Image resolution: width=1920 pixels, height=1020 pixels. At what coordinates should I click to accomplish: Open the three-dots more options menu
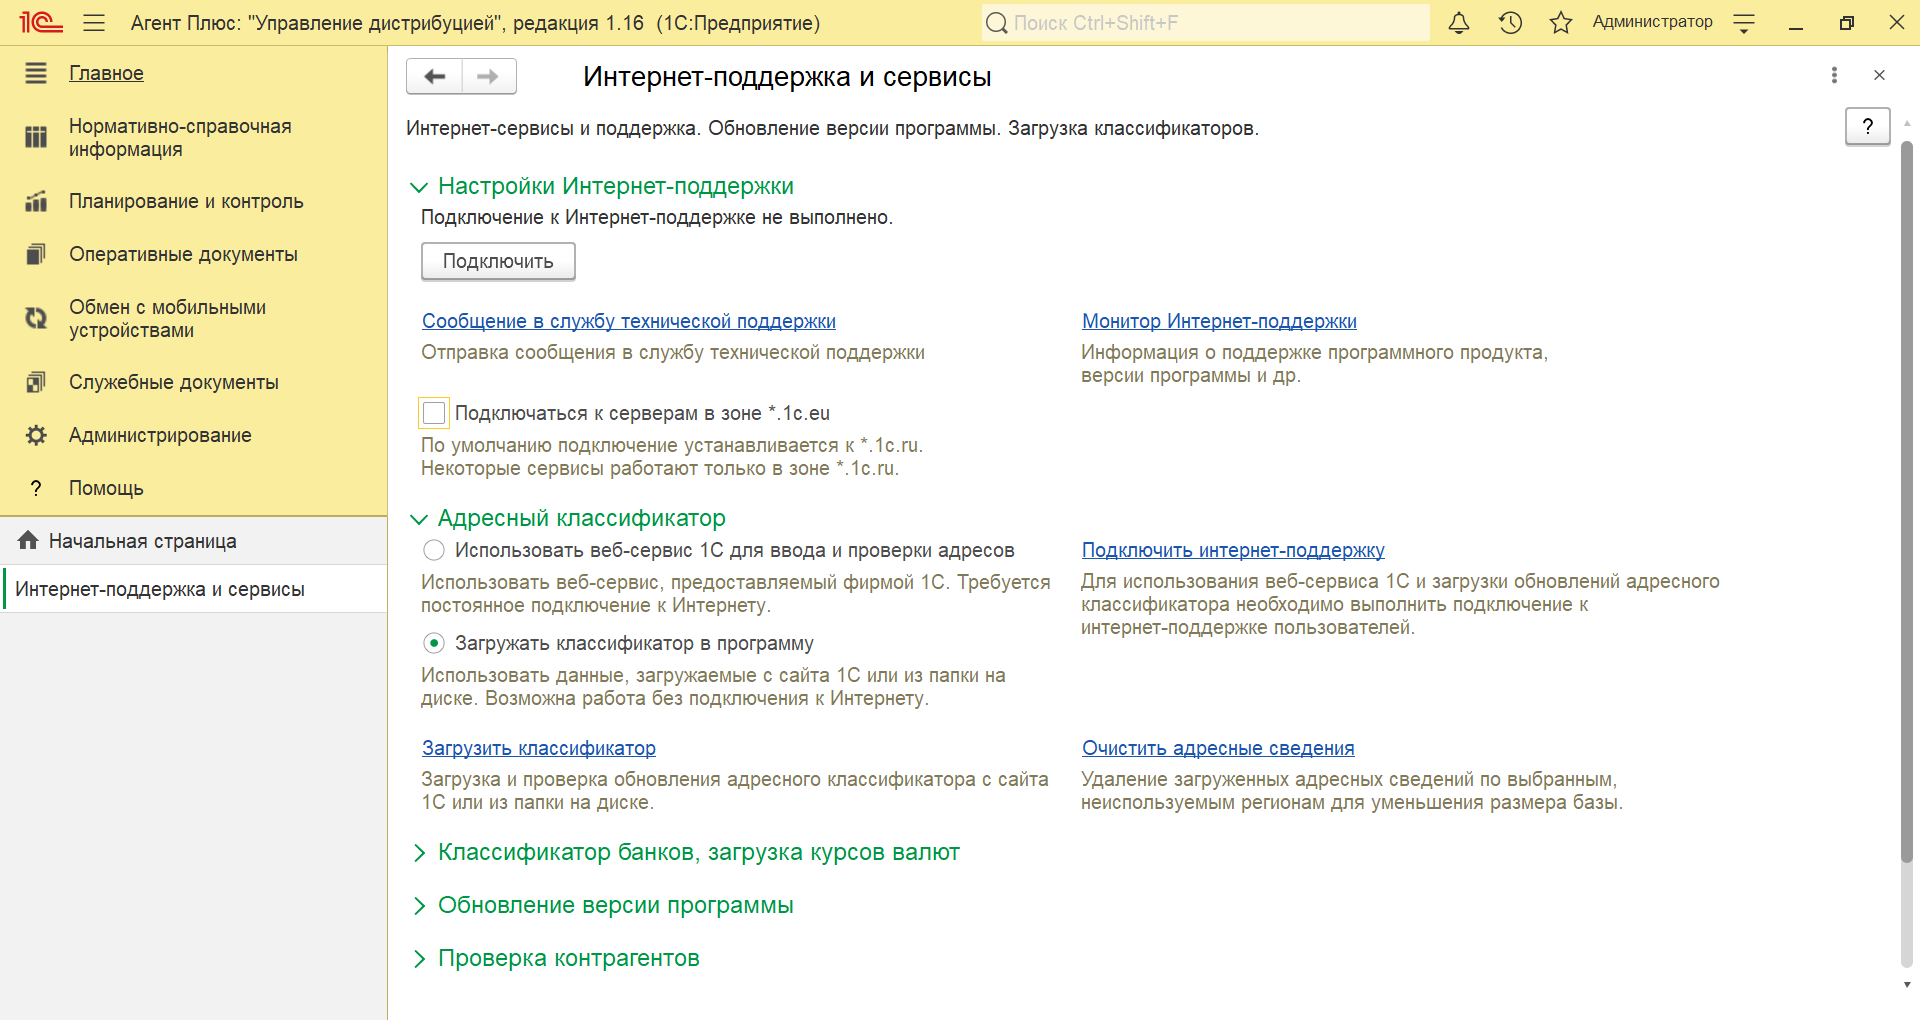coord(1834,75)
